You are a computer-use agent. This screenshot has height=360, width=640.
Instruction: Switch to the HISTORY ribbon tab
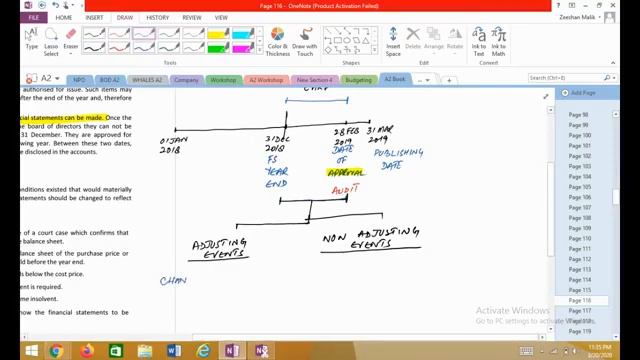click(x=158, y=18)
